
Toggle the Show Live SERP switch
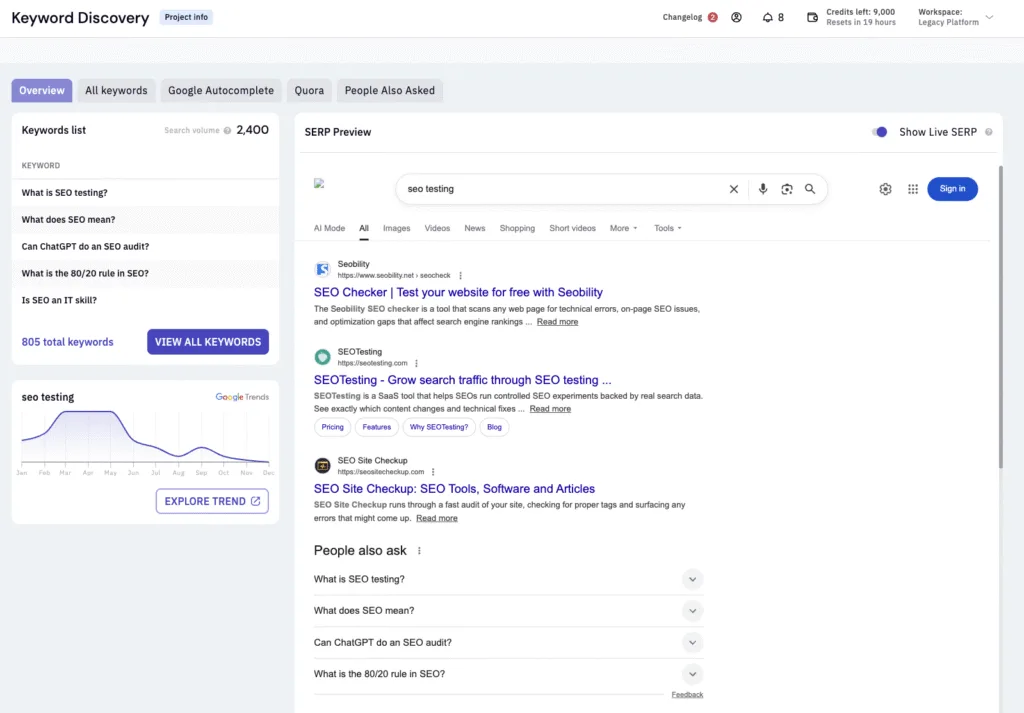click(879, 131)
